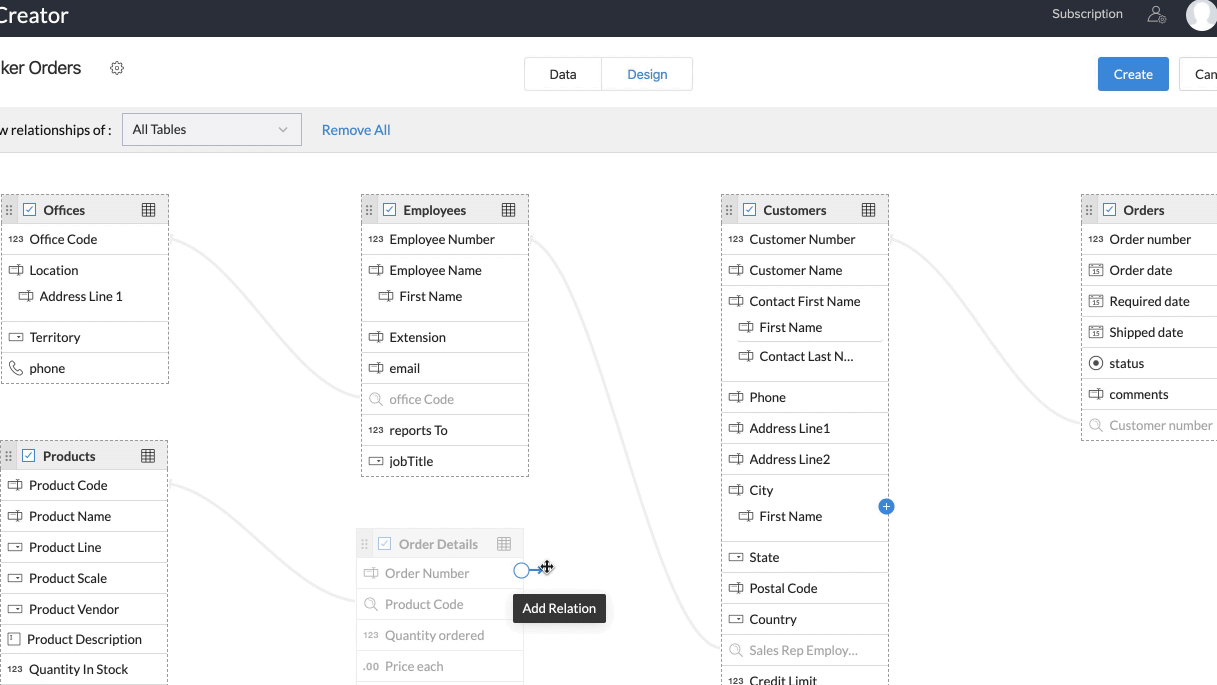Uncheck the Offices table checkbox
Screen dimensions: 1217x685
point(30,210)
